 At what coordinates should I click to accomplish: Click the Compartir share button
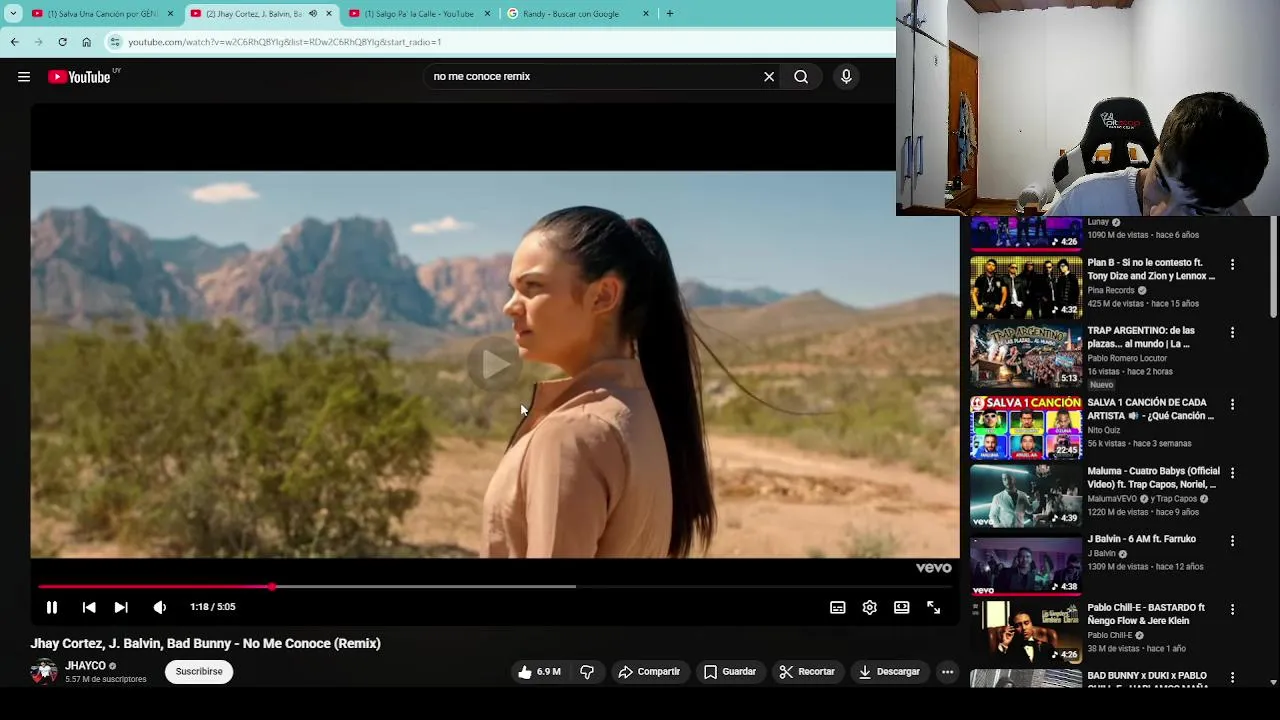[x=649, y=672]
